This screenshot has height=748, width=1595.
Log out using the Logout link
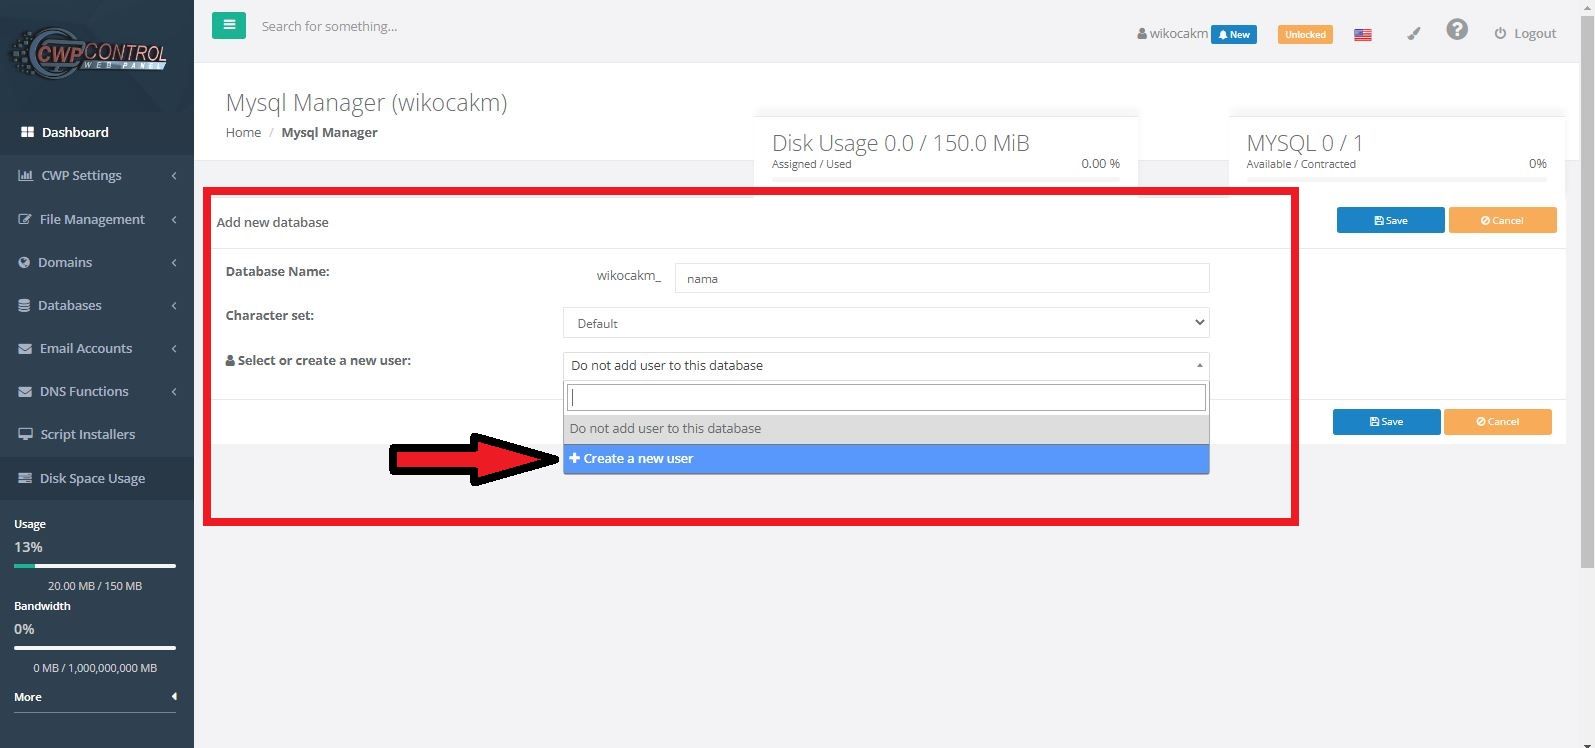point(1525,33)
